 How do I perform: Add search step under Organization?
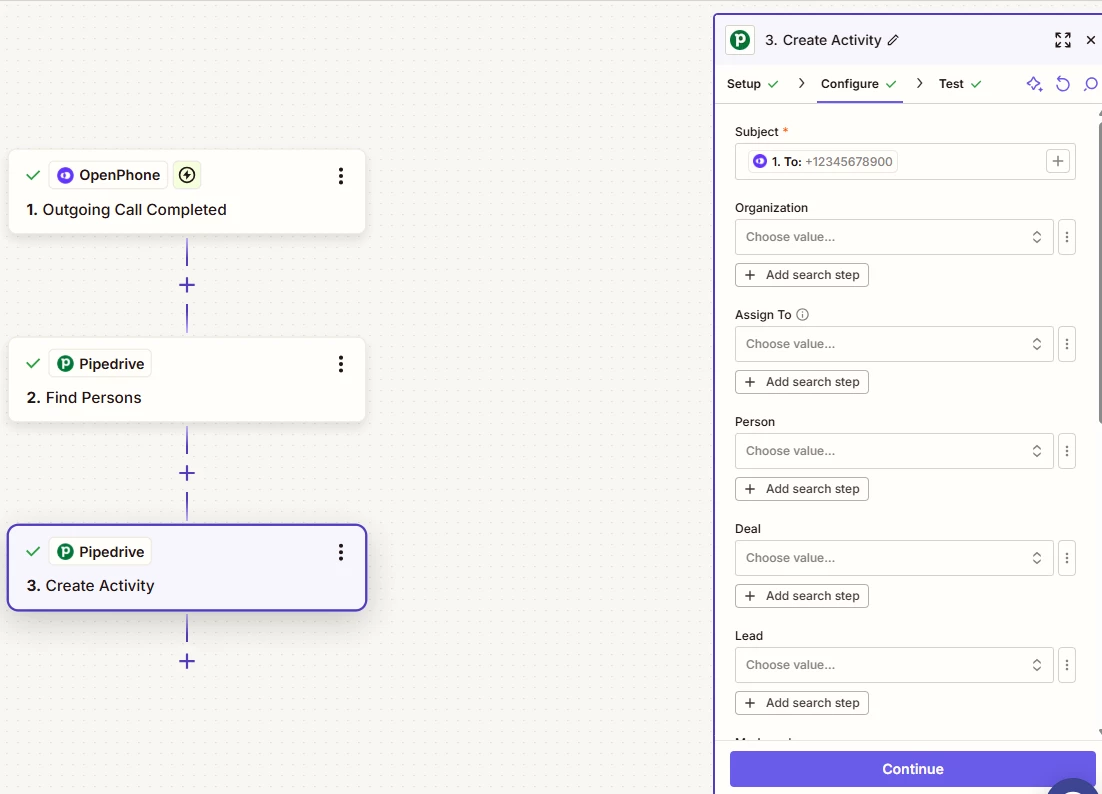tap(802, 275)
